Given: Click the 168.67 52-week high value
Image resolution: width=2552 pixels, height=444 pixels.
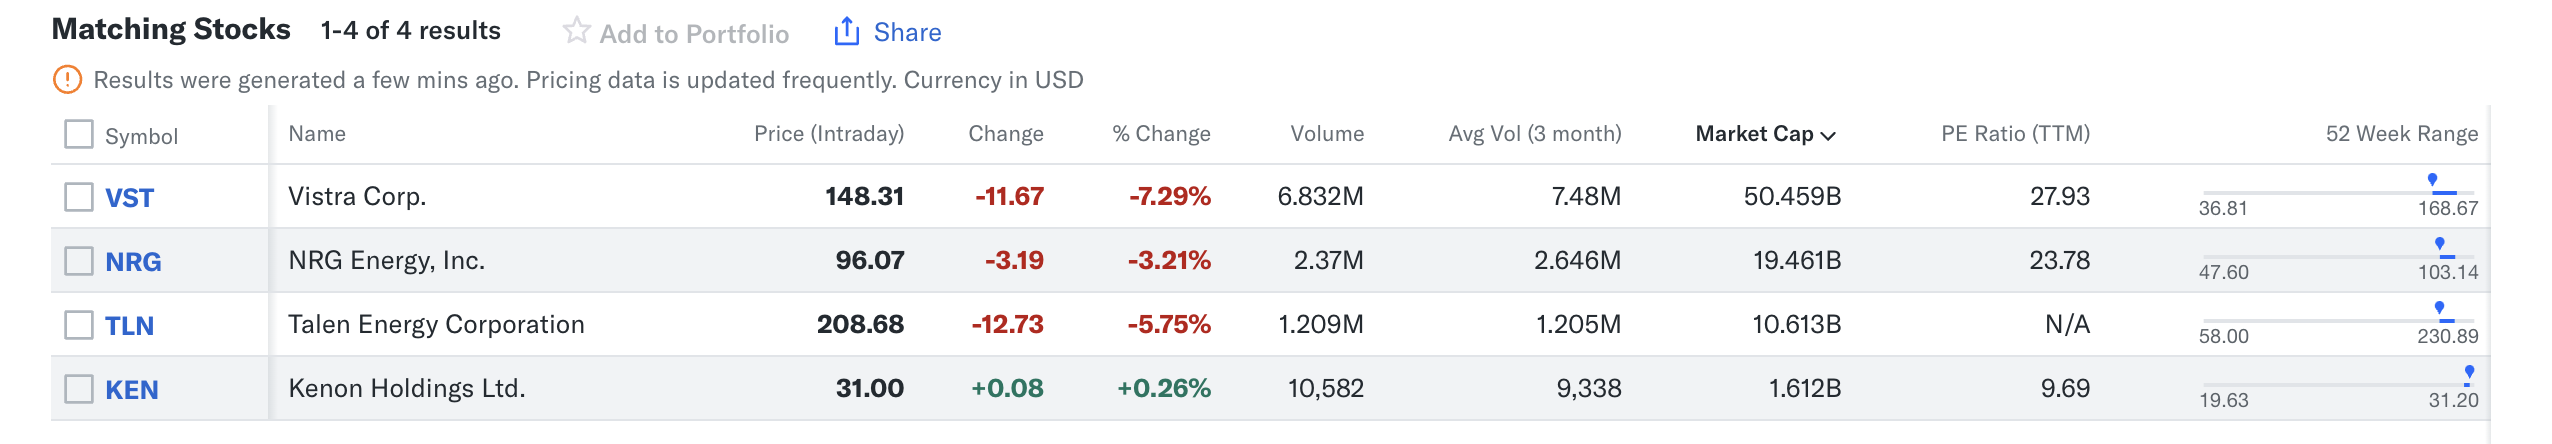Looking at the screenshot, I should click(2448, 208).
